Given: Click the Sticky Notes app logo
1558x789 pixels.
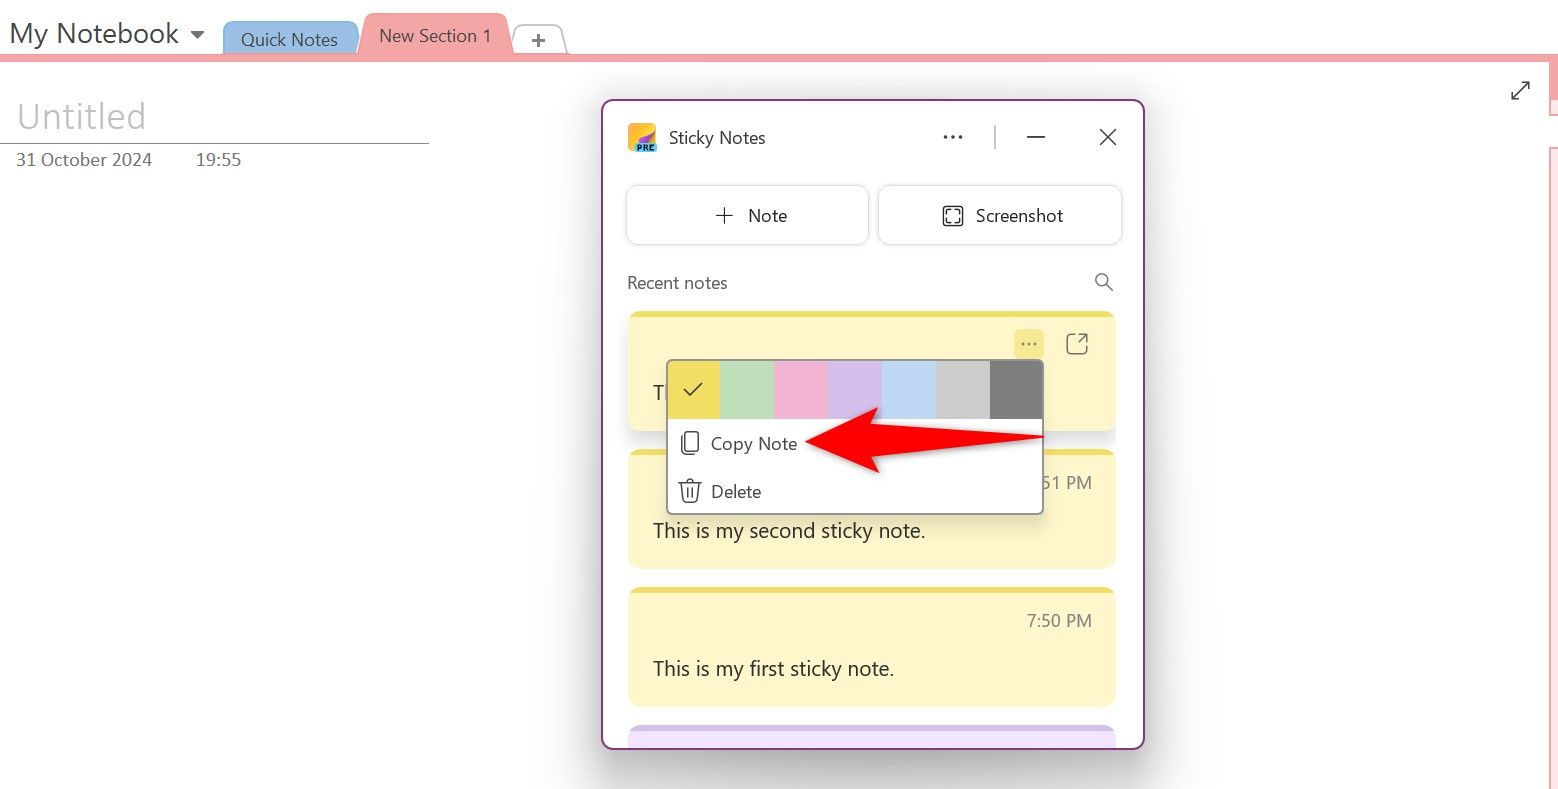Looking at the screenshot, I should pos(643,137).
